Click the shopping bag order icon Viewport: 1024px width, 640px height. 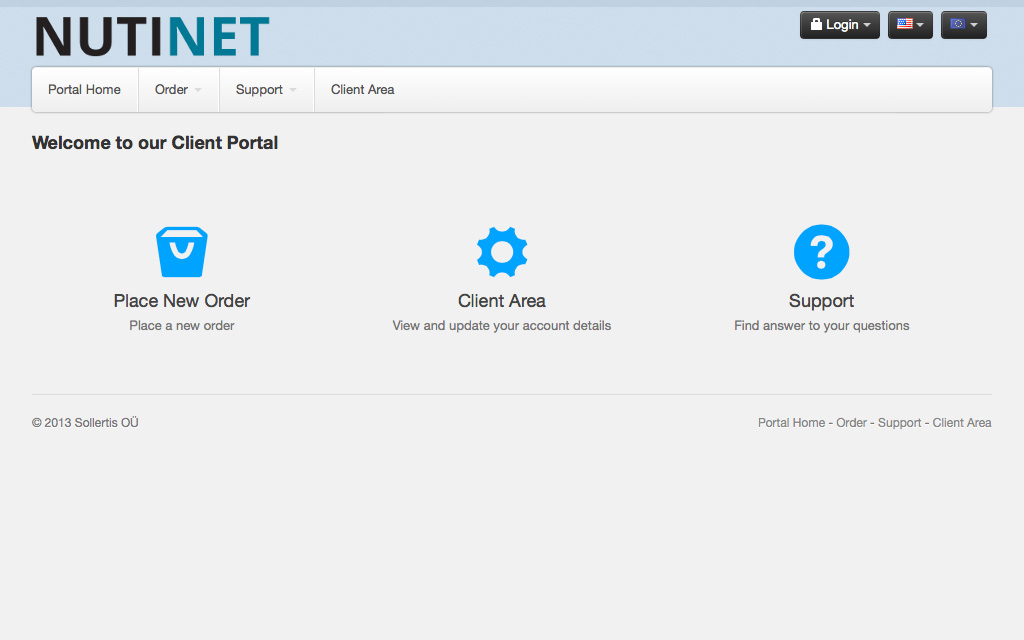click(181, 252)
